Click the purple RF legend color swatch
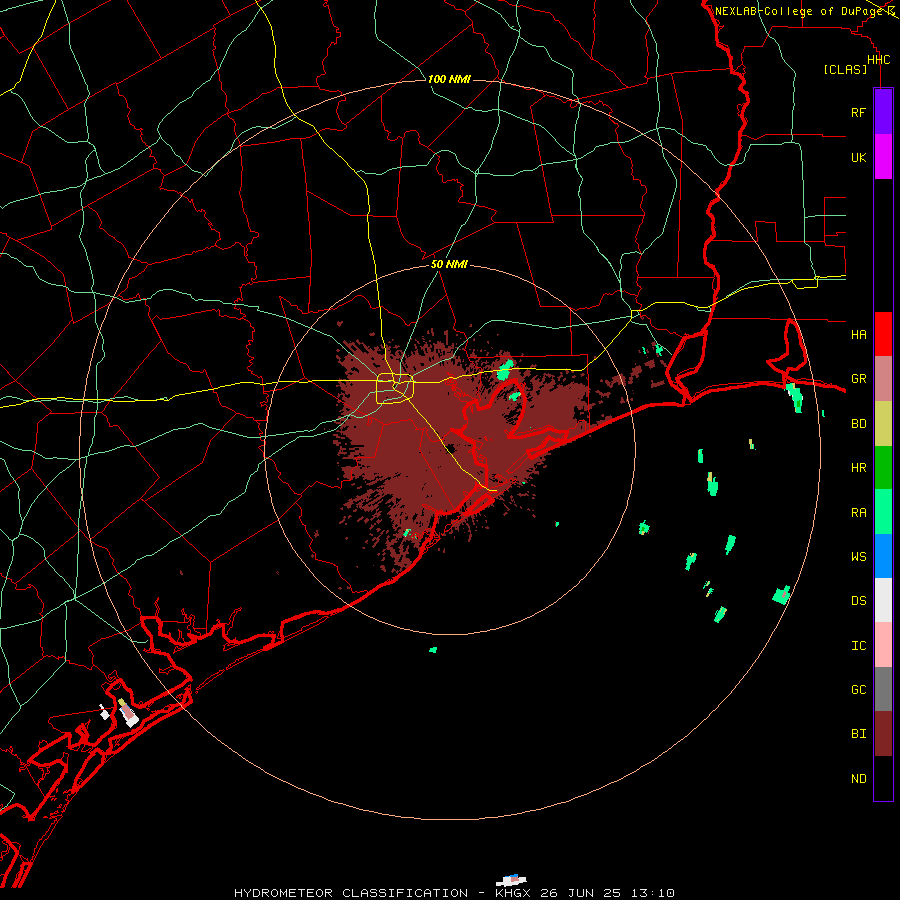Screen dimensions: 900x900 [x=883, y=112]
